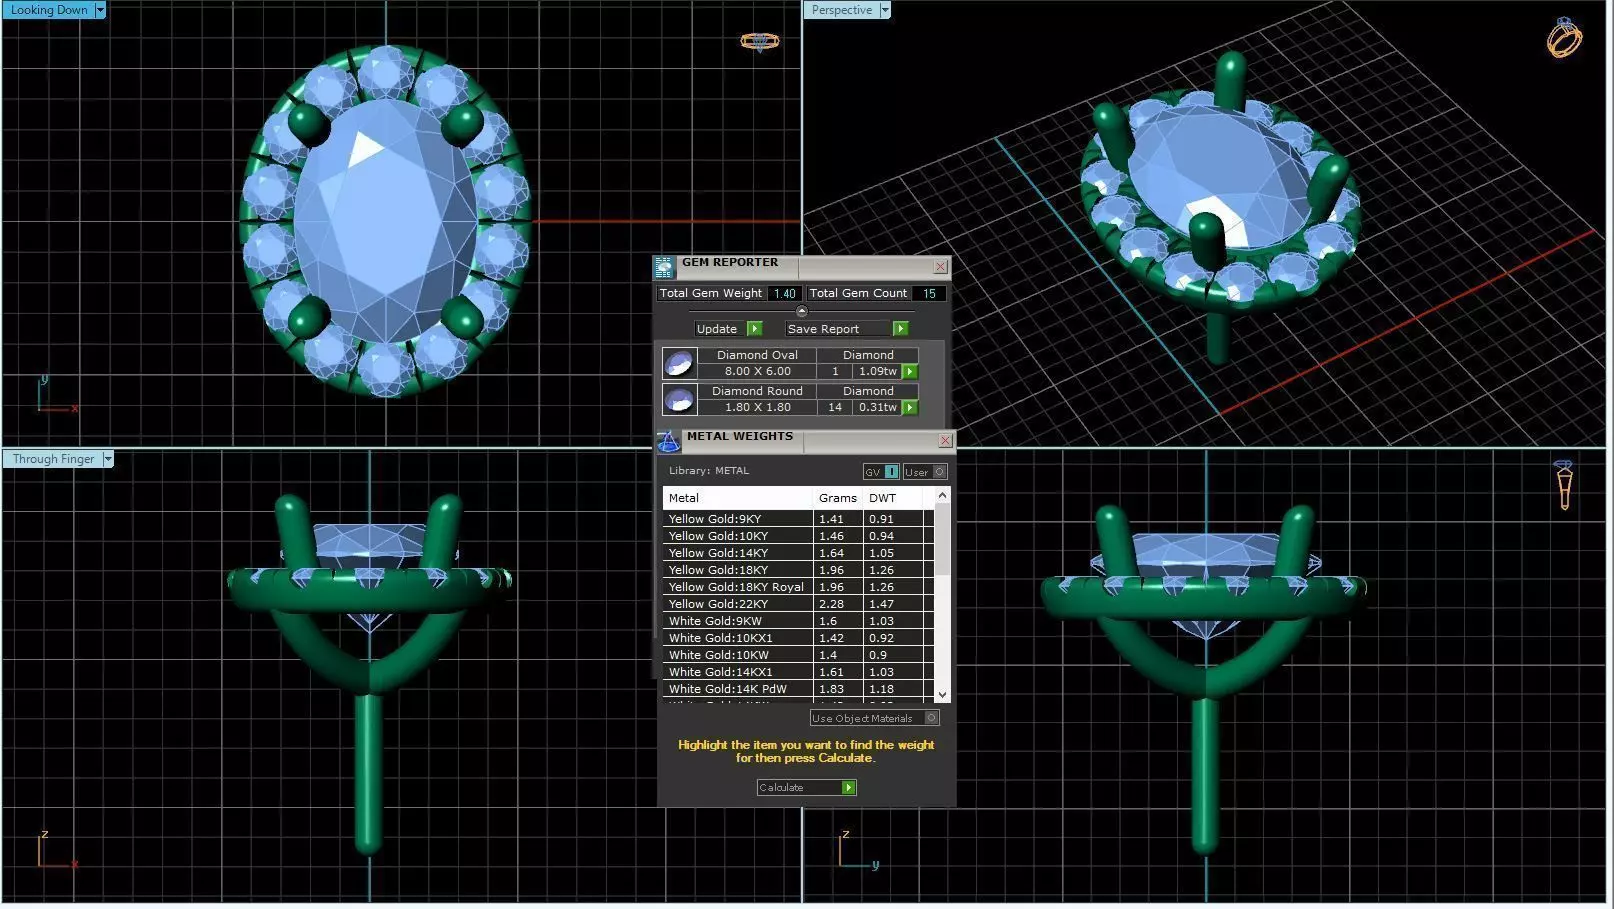Click the Update button
The height and width of the screenshot is (909, 1614).
point(717,329)
